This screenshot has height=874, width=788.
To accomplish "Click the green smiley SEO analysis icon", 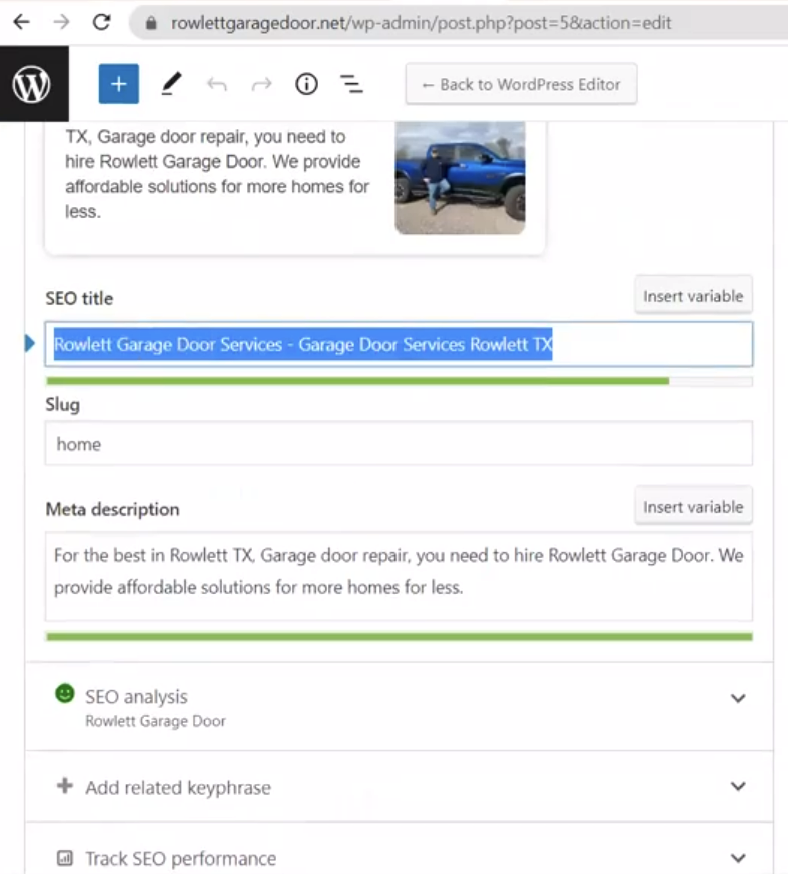I will click(x=65, y=693).
